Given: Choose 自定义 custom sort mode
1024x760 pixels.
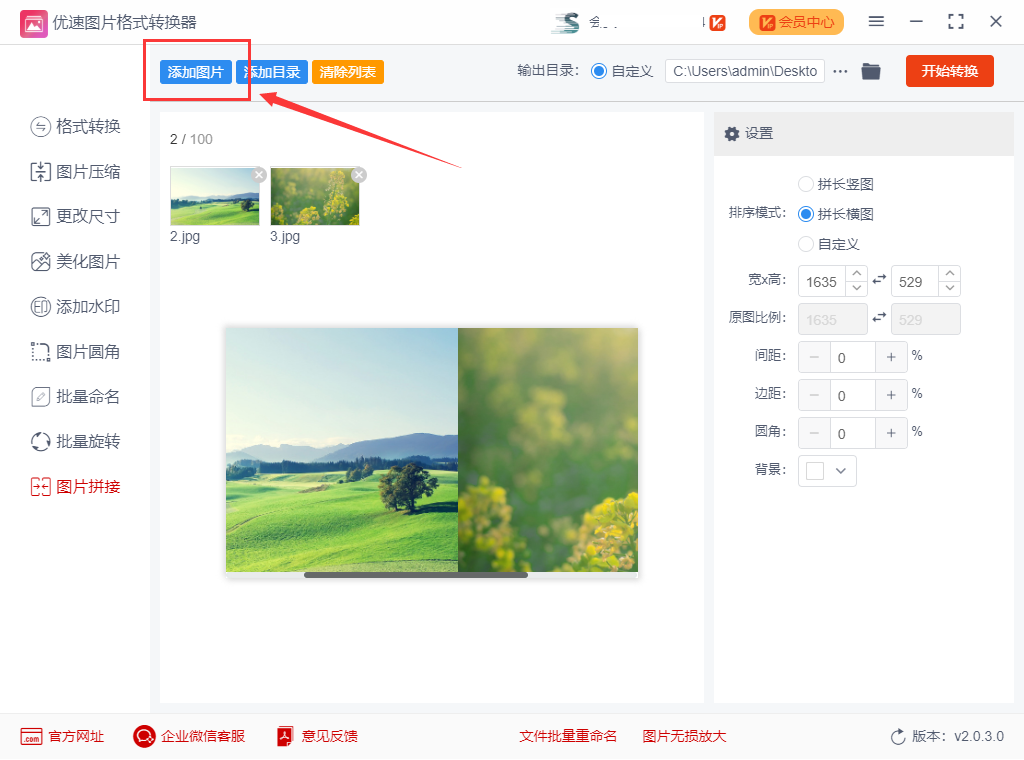Looking at the screenshot, I should (806, 244).
